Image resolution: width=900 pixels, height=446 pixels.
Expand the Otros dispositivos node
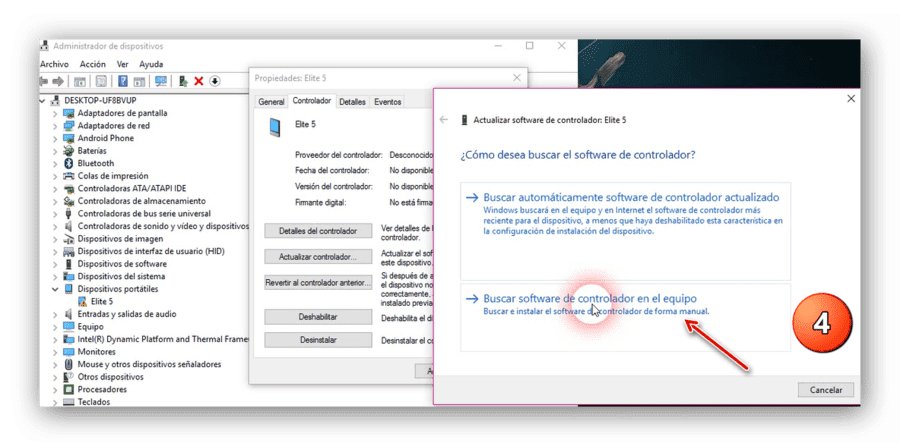click(x=55, y=377)
